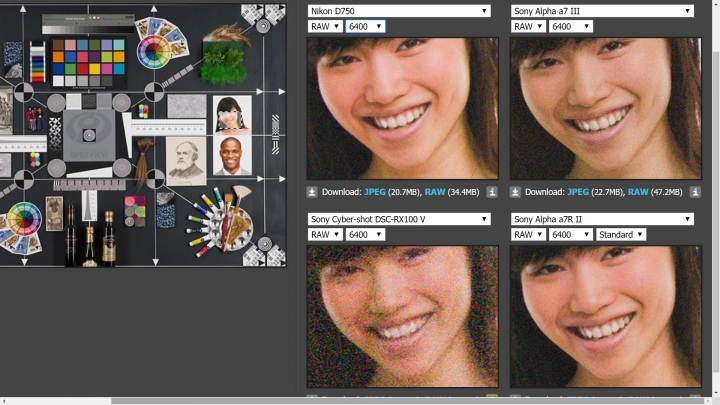This screenshot has height=405, width=720.
Task: Click the Sony Cyber-shot RX100 V noisy crop preview
Action: (402, 316)
